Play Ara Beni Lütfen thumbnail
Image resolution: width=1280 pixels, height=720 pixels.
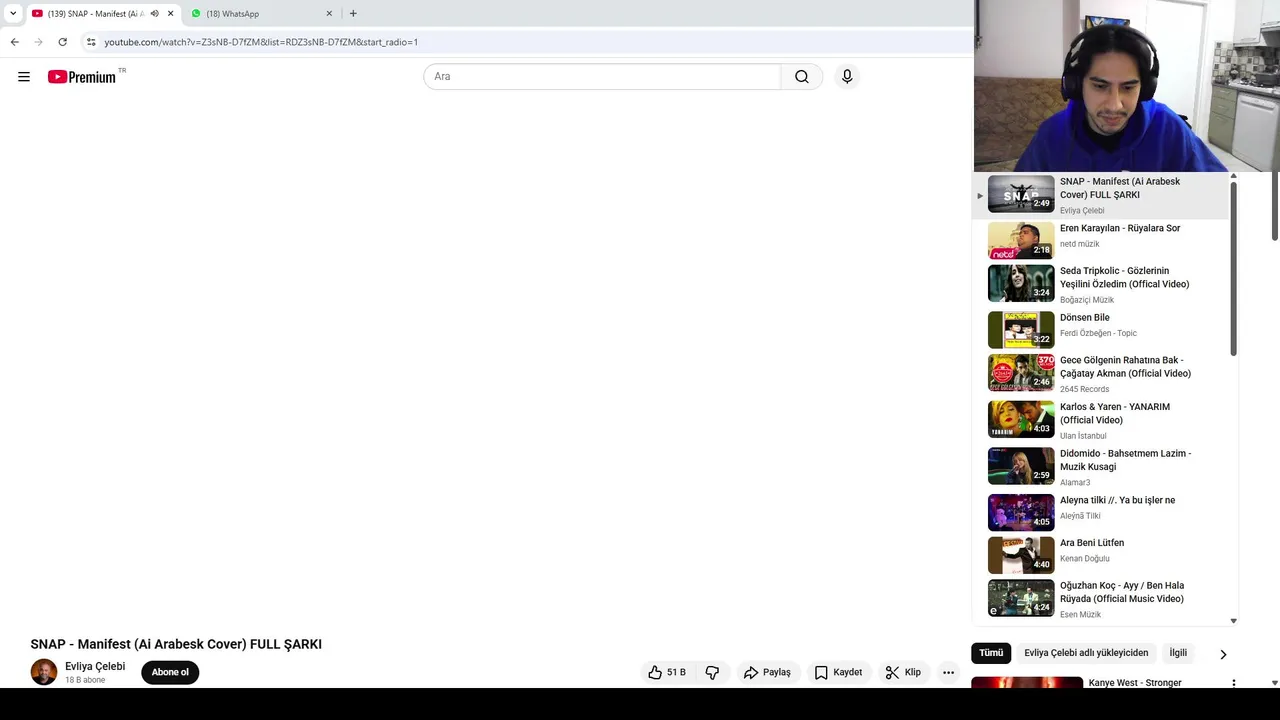[x=1021, y=555]
